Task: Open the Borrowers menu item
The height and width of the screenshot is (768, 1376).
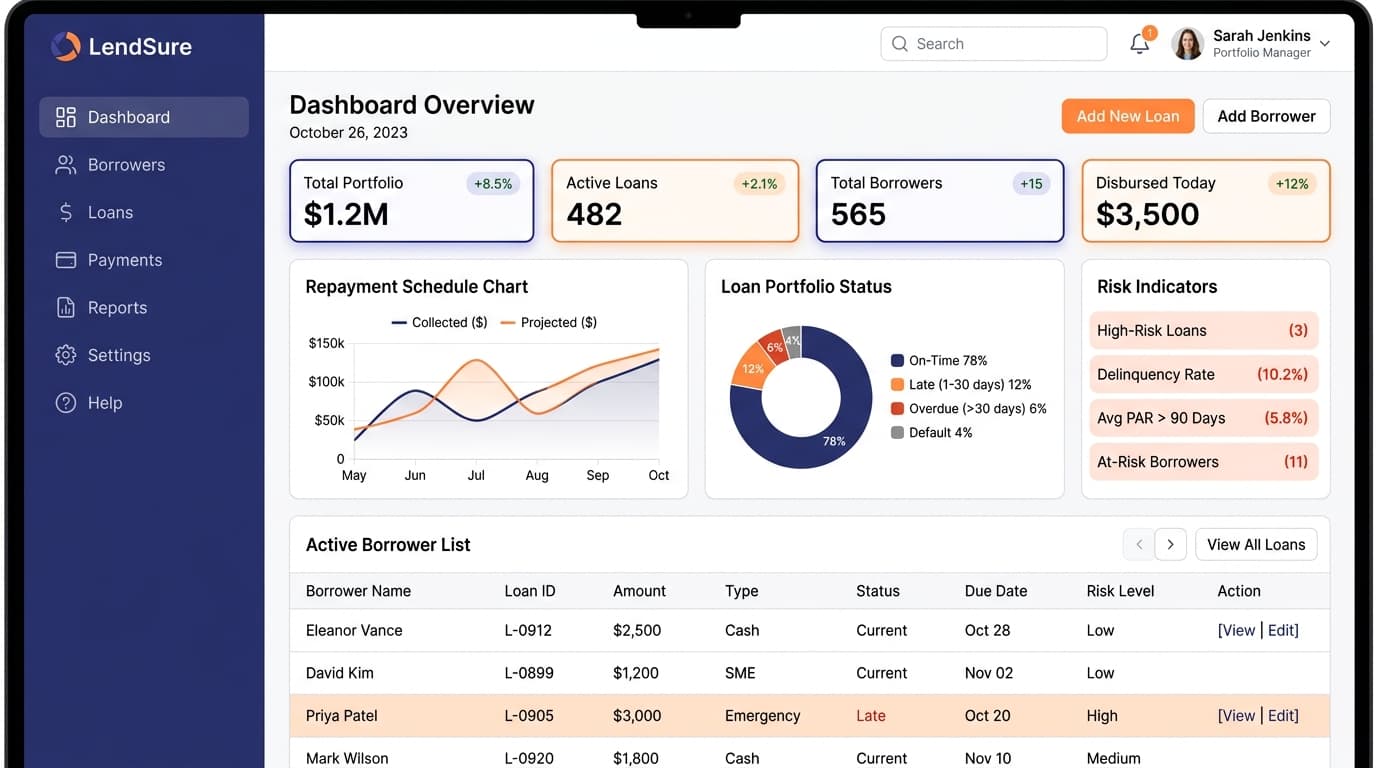Action: 144,165
